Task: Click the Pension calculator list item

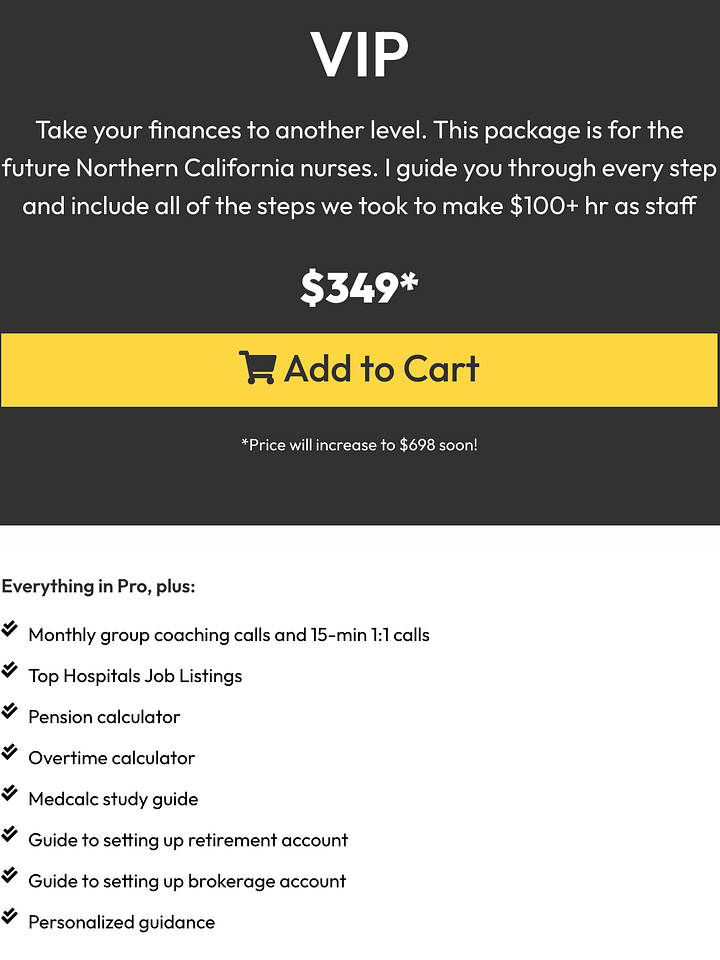Action: [x=104, y=717]
